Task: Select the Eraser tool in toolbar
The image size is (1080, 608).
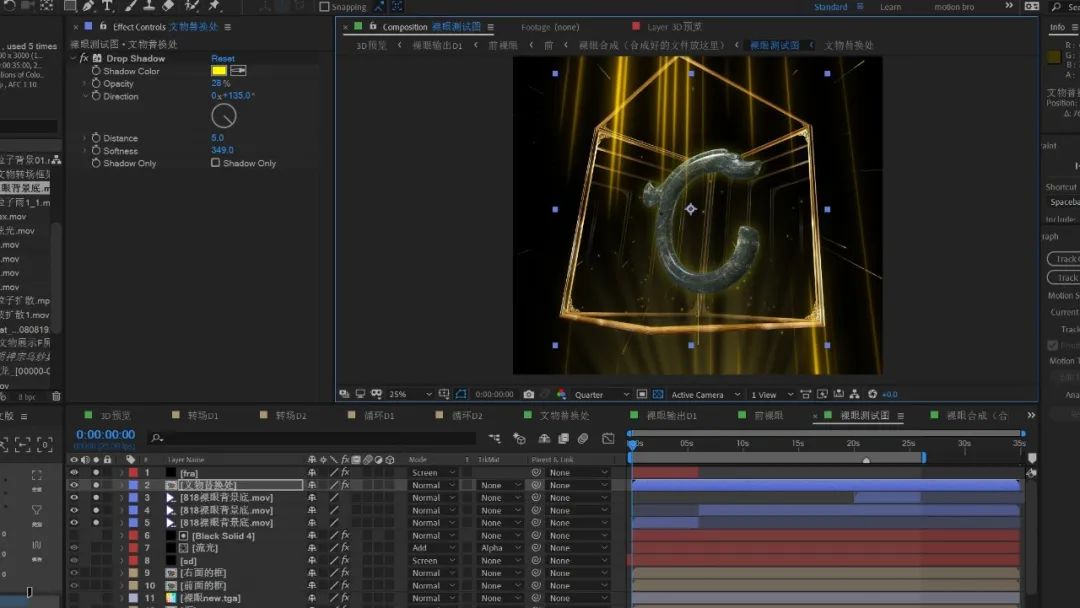Action: pos(167,6)
